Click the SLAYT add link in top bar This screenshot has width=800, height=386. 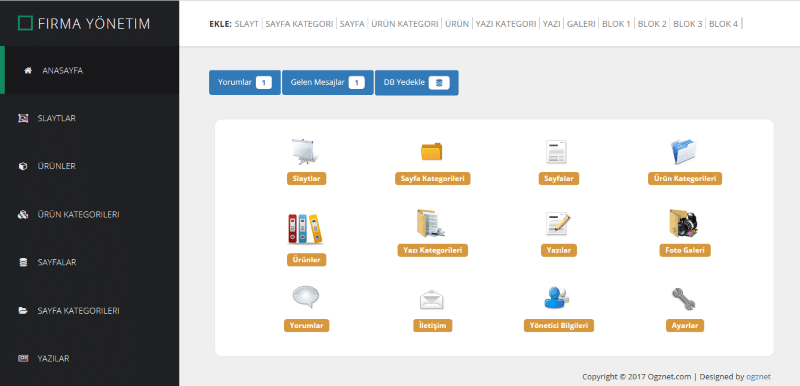pos(247,23)
